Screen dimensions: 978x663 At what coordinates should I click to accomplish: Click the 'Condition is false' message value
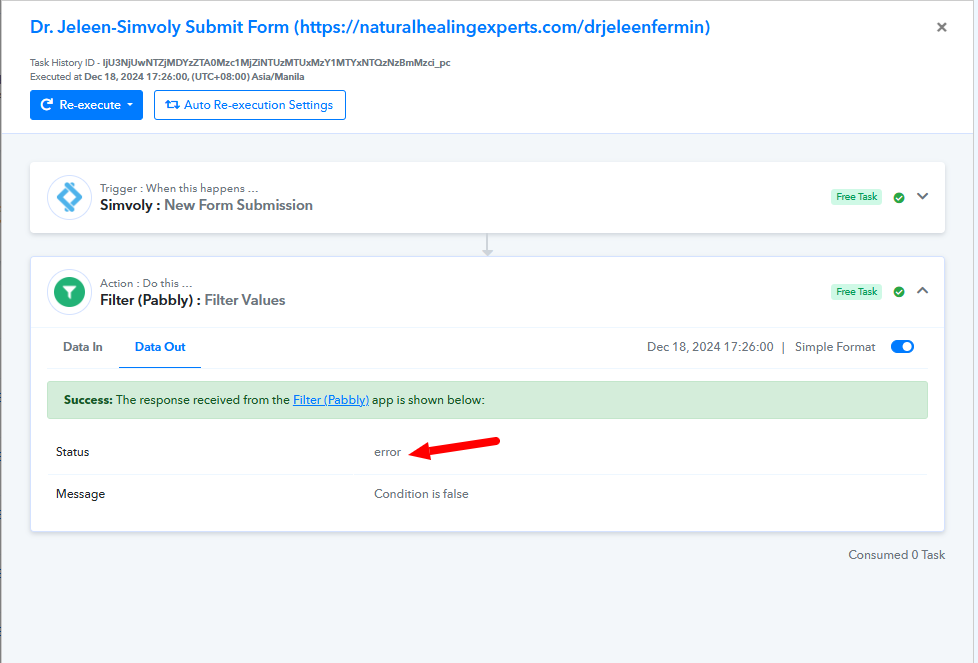421,494
